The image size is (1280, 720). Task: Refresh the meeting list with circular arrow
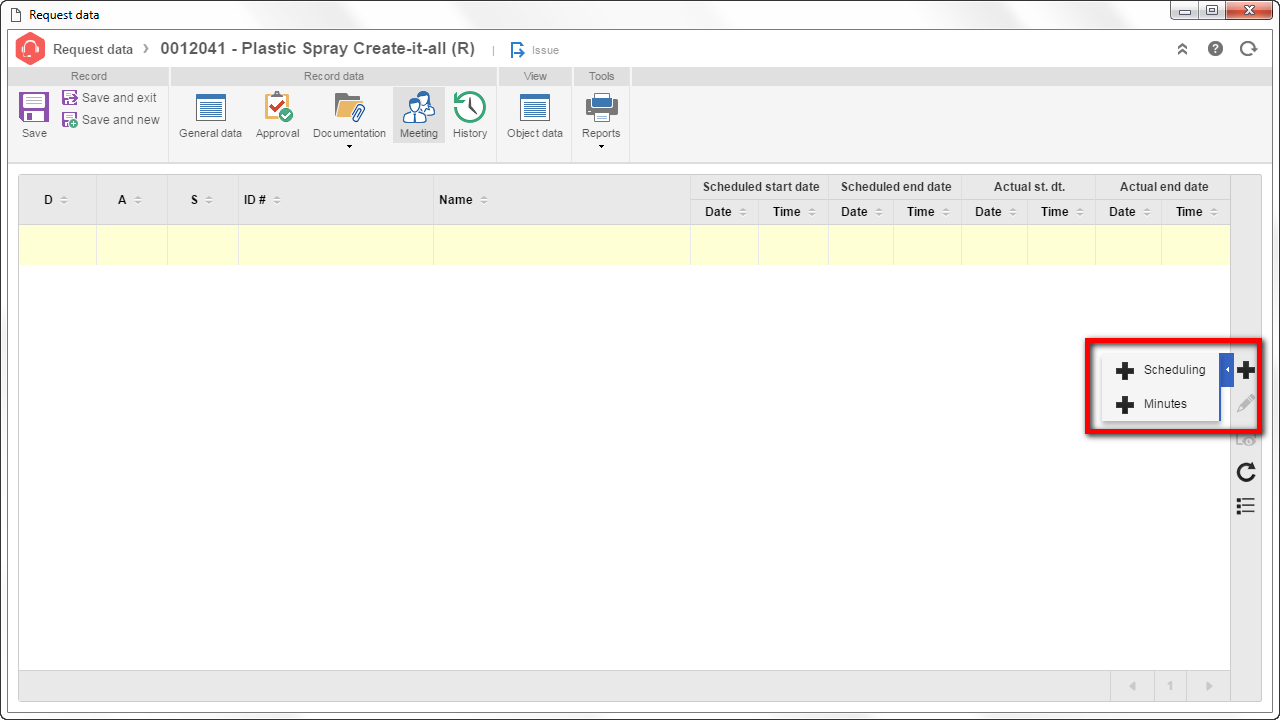[x=1246, y=472]
